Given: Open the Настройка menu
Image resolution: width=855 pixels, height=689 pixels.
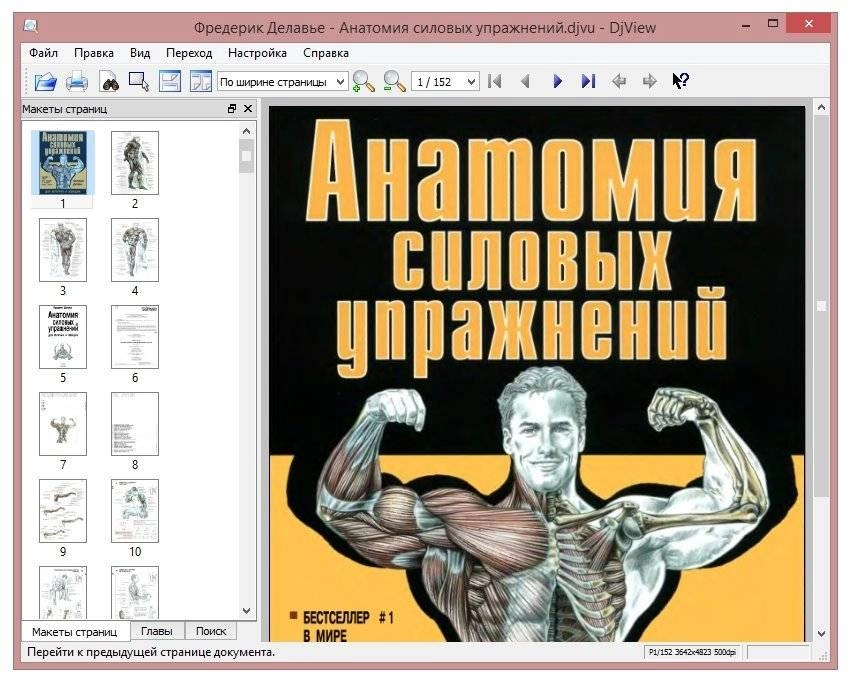Looking at the screenshot, I should point(257,53).
